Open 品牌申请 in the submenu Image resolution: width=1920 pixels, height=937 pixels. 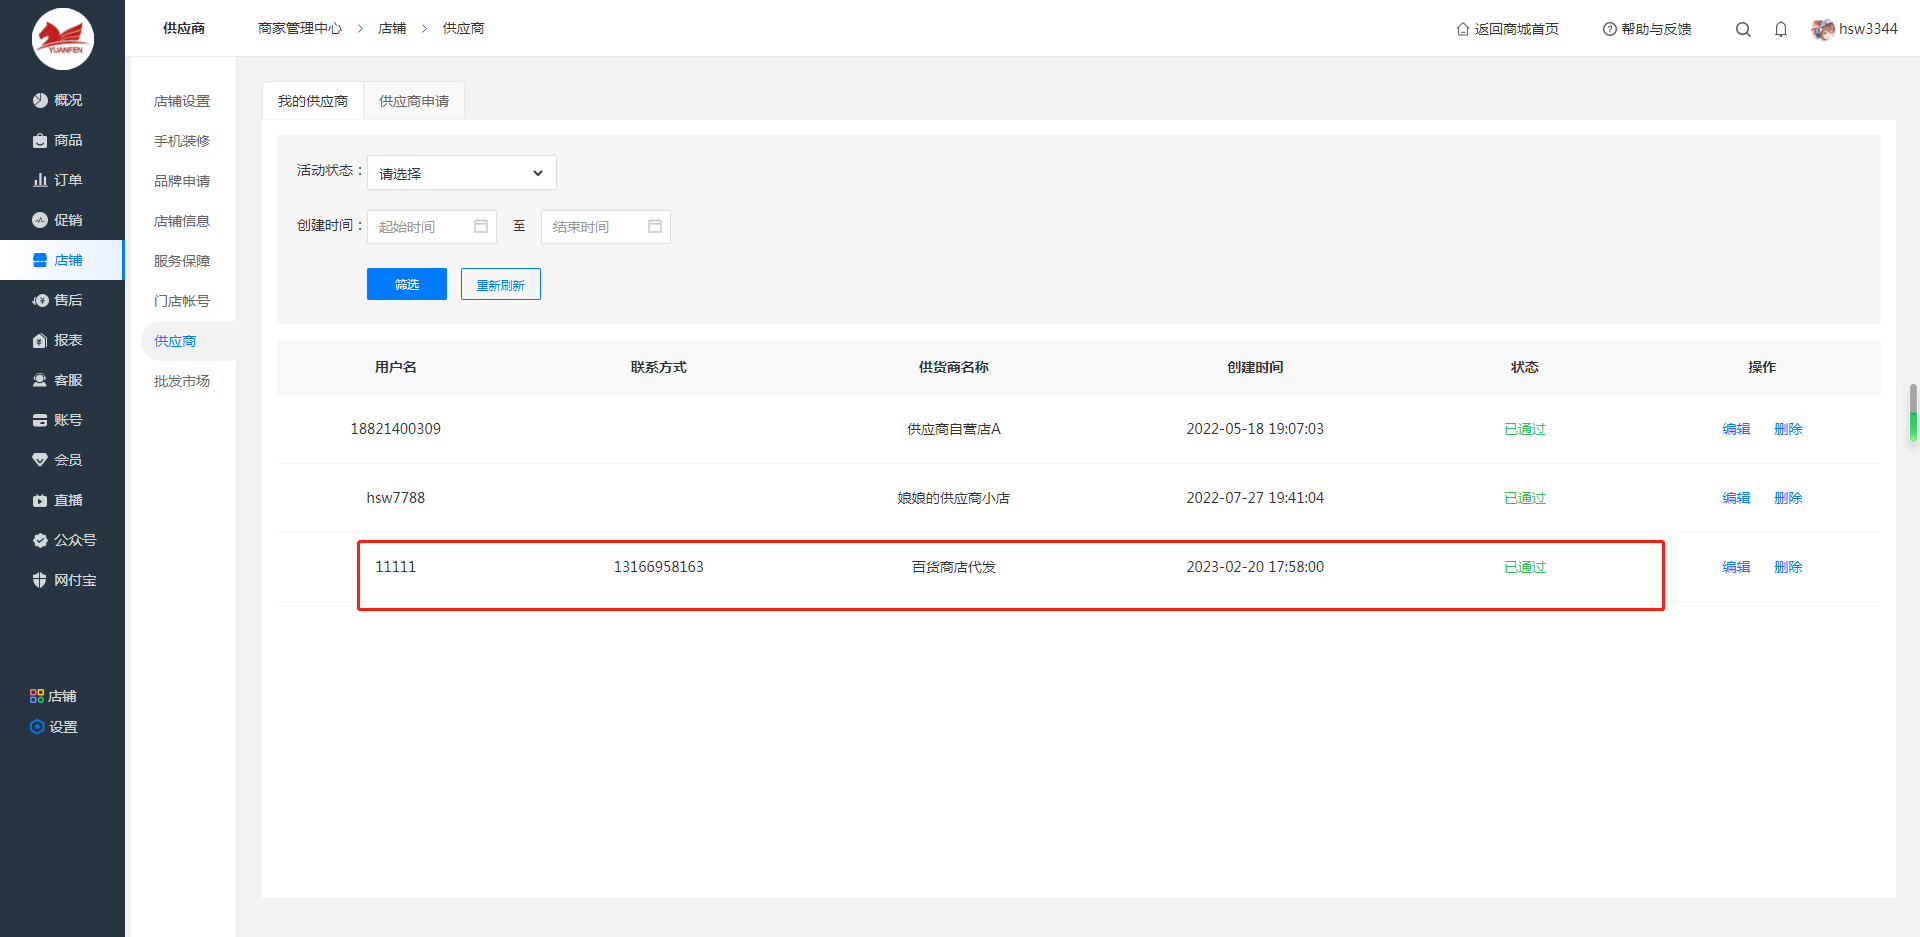tap(182, 181)
